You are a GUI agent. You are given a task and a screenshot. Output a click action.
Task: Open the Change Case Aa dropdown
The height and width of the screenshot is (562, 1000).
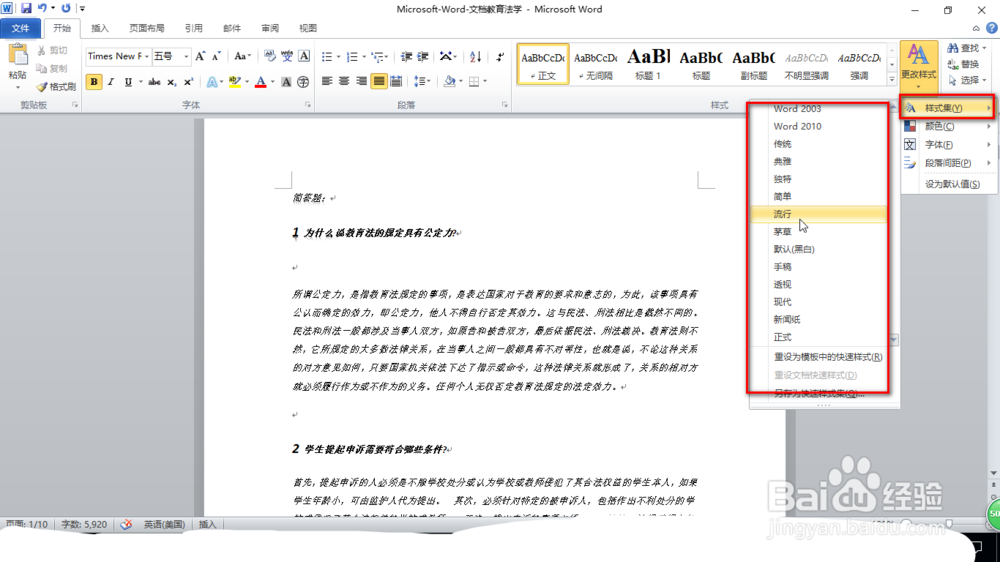(242, 56)
